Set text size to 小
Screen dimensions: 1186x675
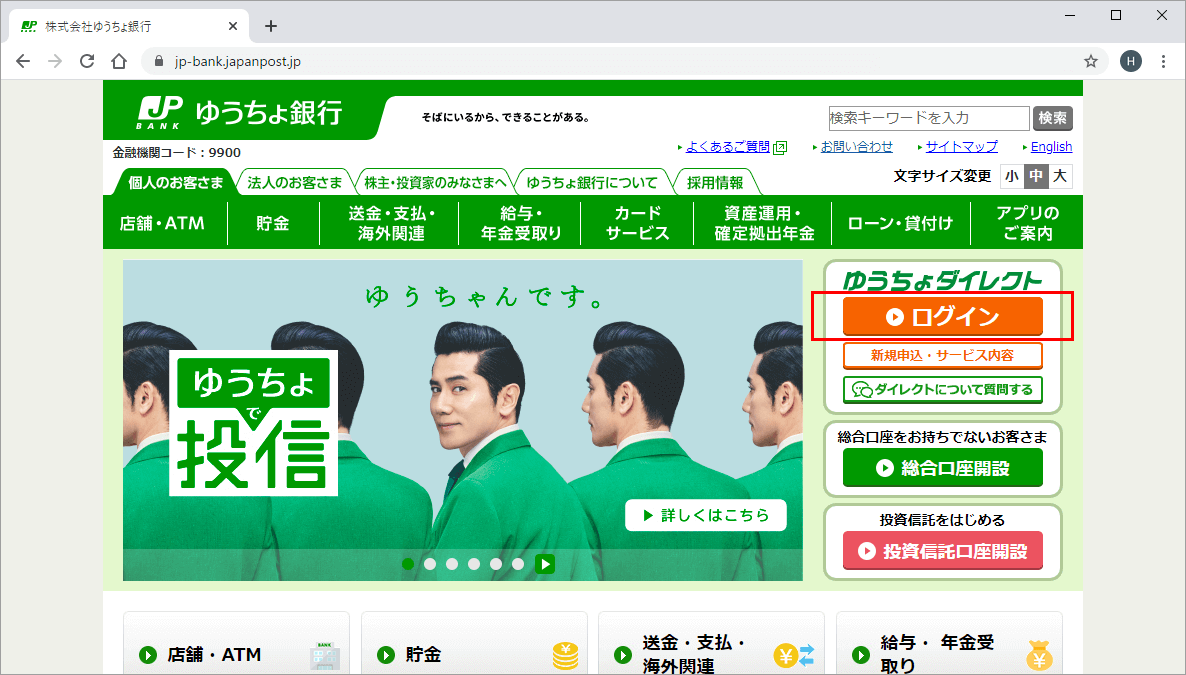1012,176
